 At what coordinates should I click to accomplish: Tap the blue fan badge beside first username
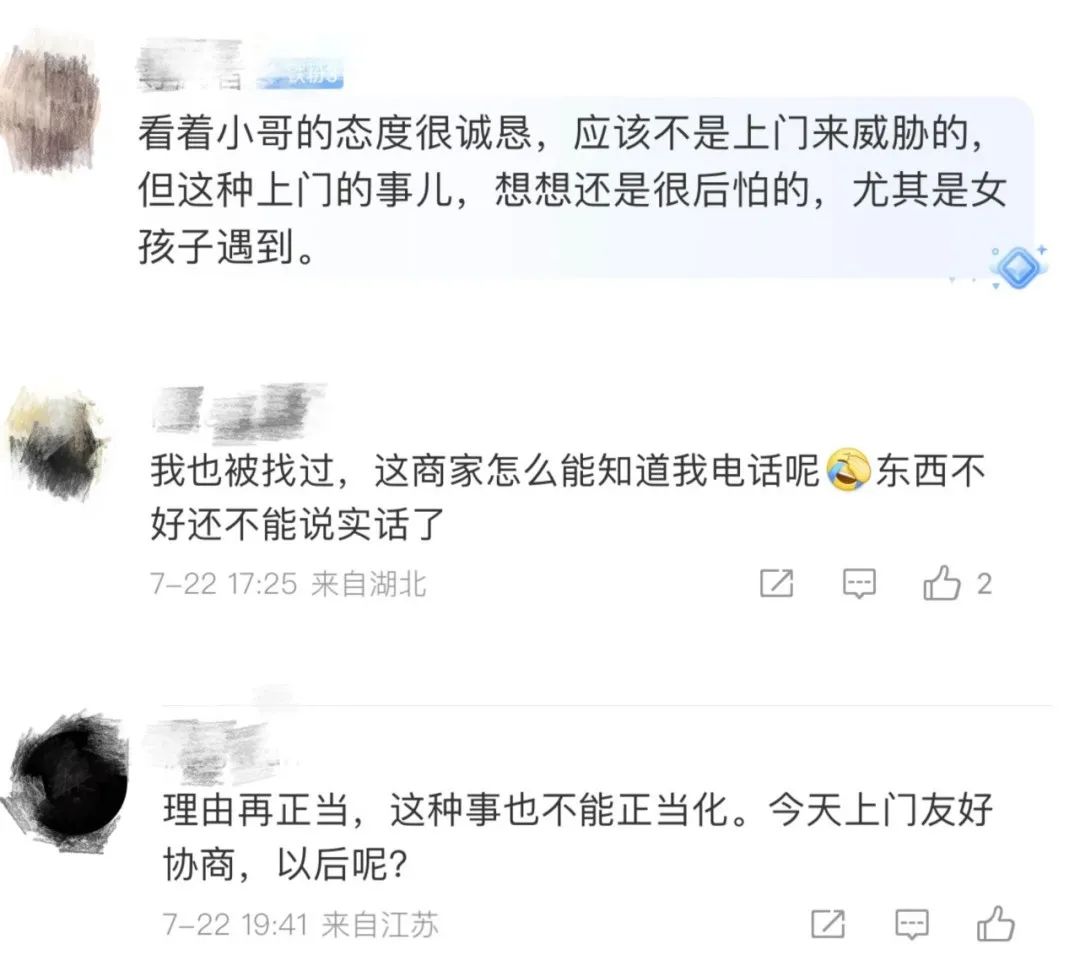[300, 74]
